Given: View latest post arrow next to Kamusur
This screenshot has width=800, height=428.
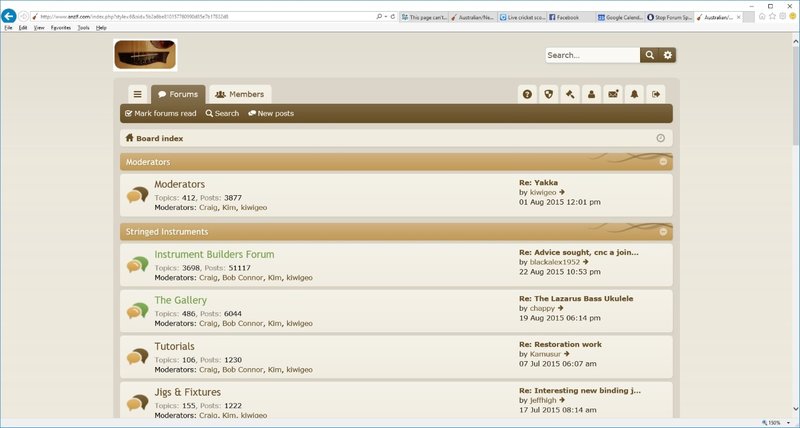Looking at the screenshot, I should [566, 354].
